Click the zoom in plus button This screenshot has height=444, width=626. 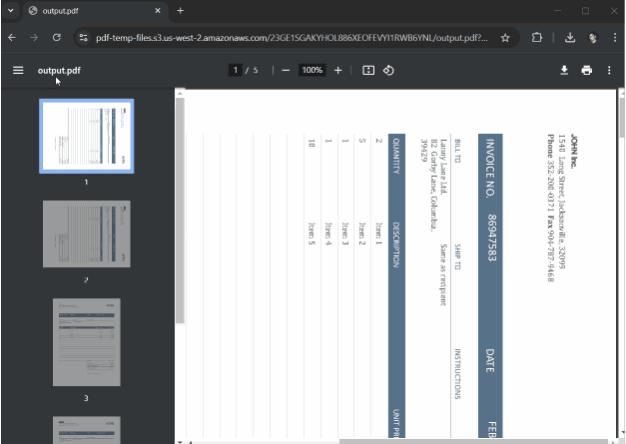[x=338, y=70]
